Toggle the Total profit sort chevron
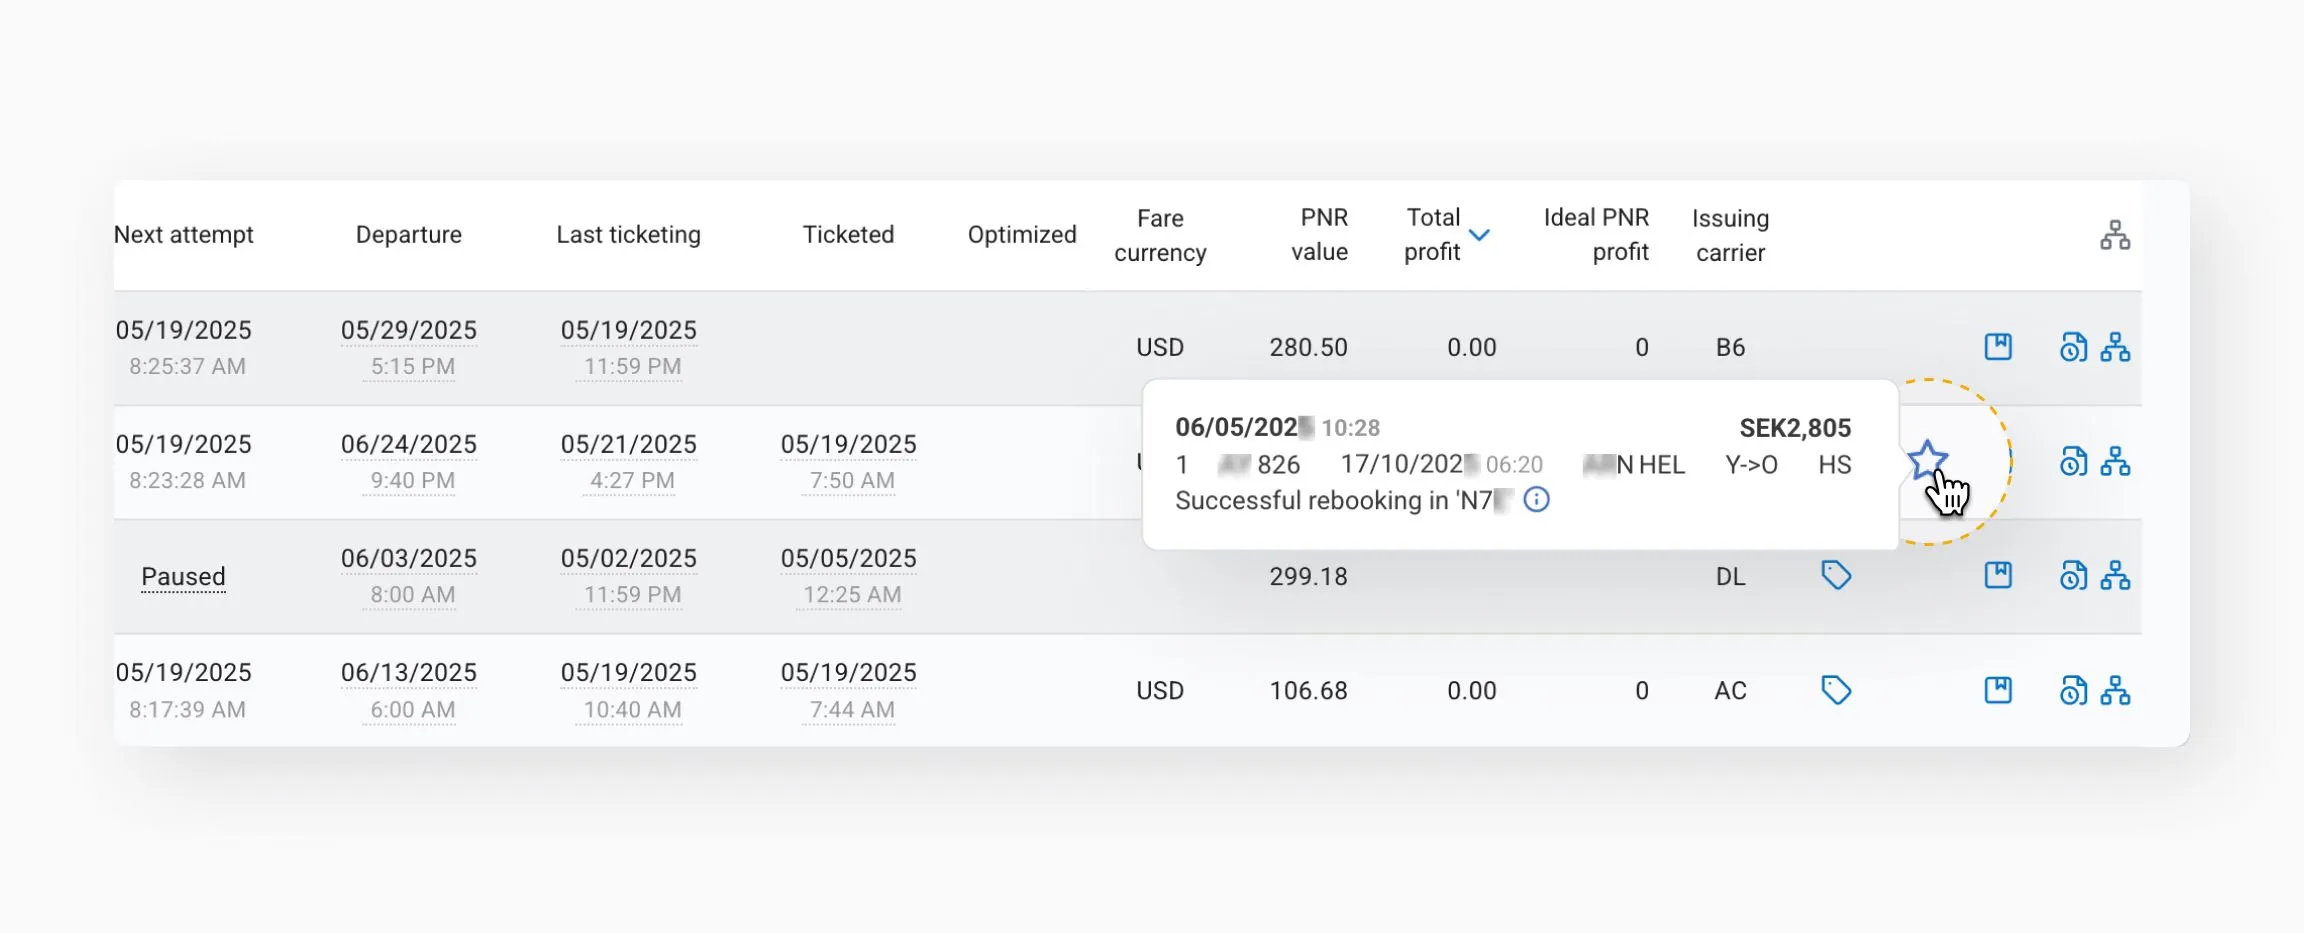 [1479, 235]
